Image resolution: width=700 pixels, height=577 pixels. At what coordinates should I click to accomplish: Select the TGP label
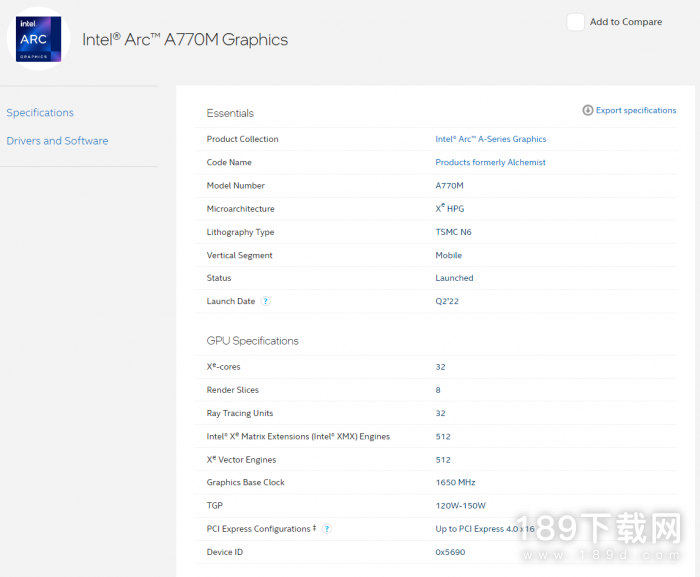tap(214, 506)
